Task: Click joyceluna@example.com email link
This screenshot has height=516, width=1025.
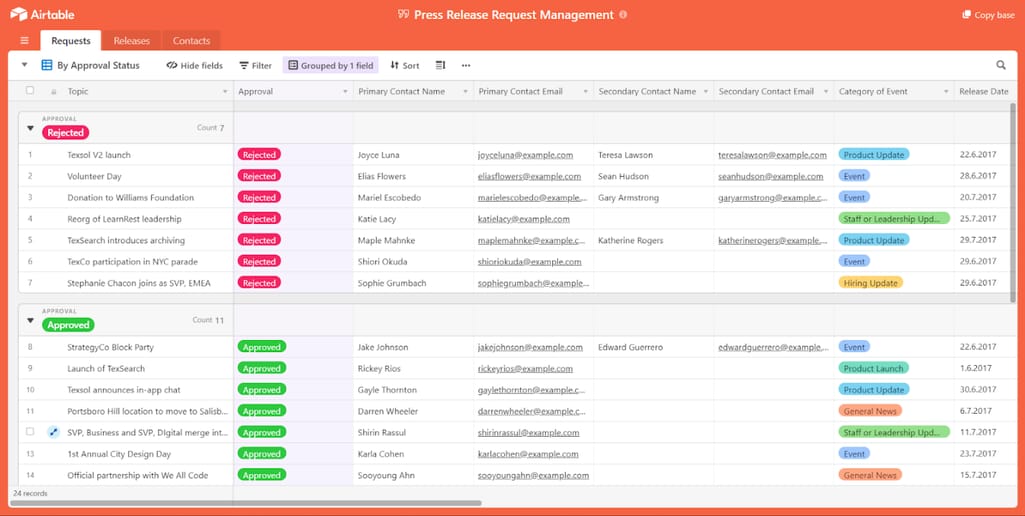Action: tap(526, 155)
